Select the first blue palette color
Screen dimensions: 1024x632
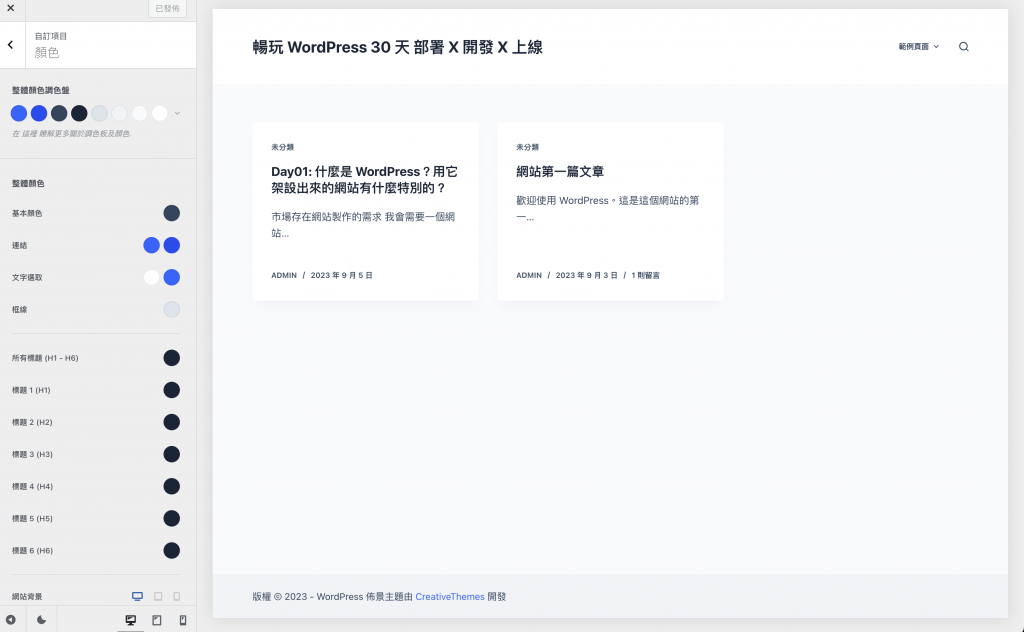coord(19,113)
